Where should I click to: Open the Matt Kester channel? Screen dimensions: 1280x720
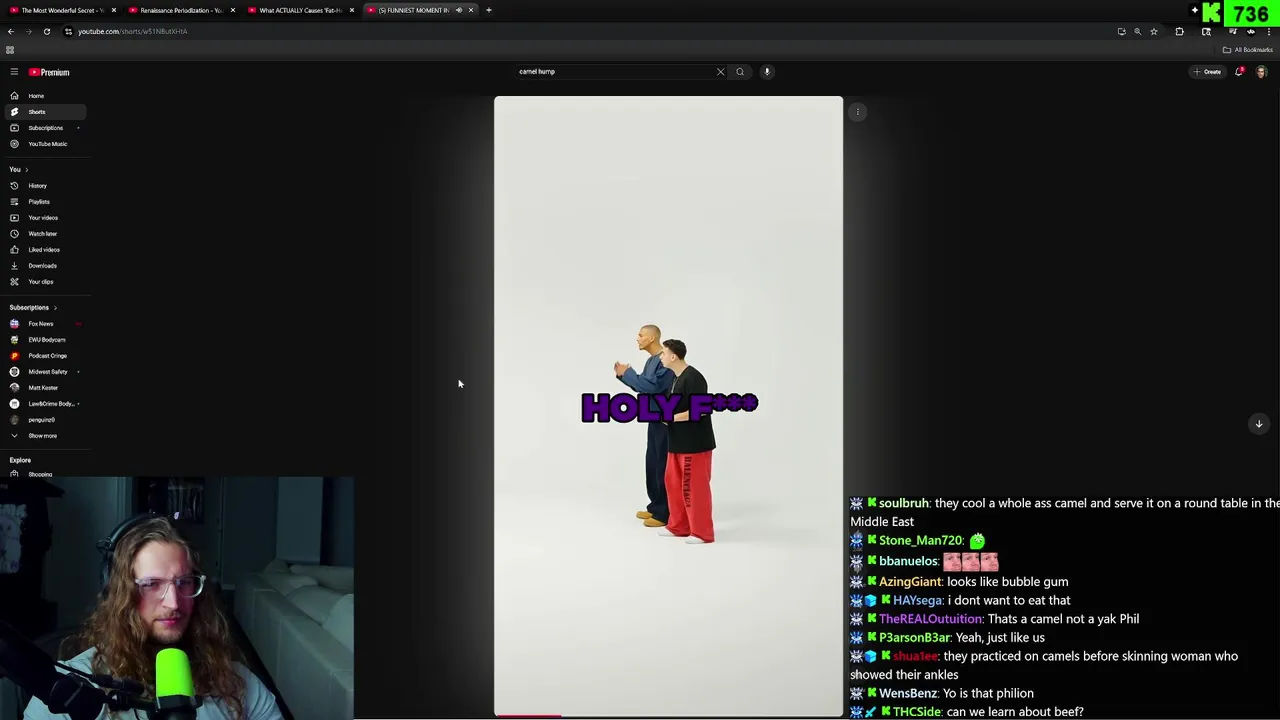pos(43,388)
